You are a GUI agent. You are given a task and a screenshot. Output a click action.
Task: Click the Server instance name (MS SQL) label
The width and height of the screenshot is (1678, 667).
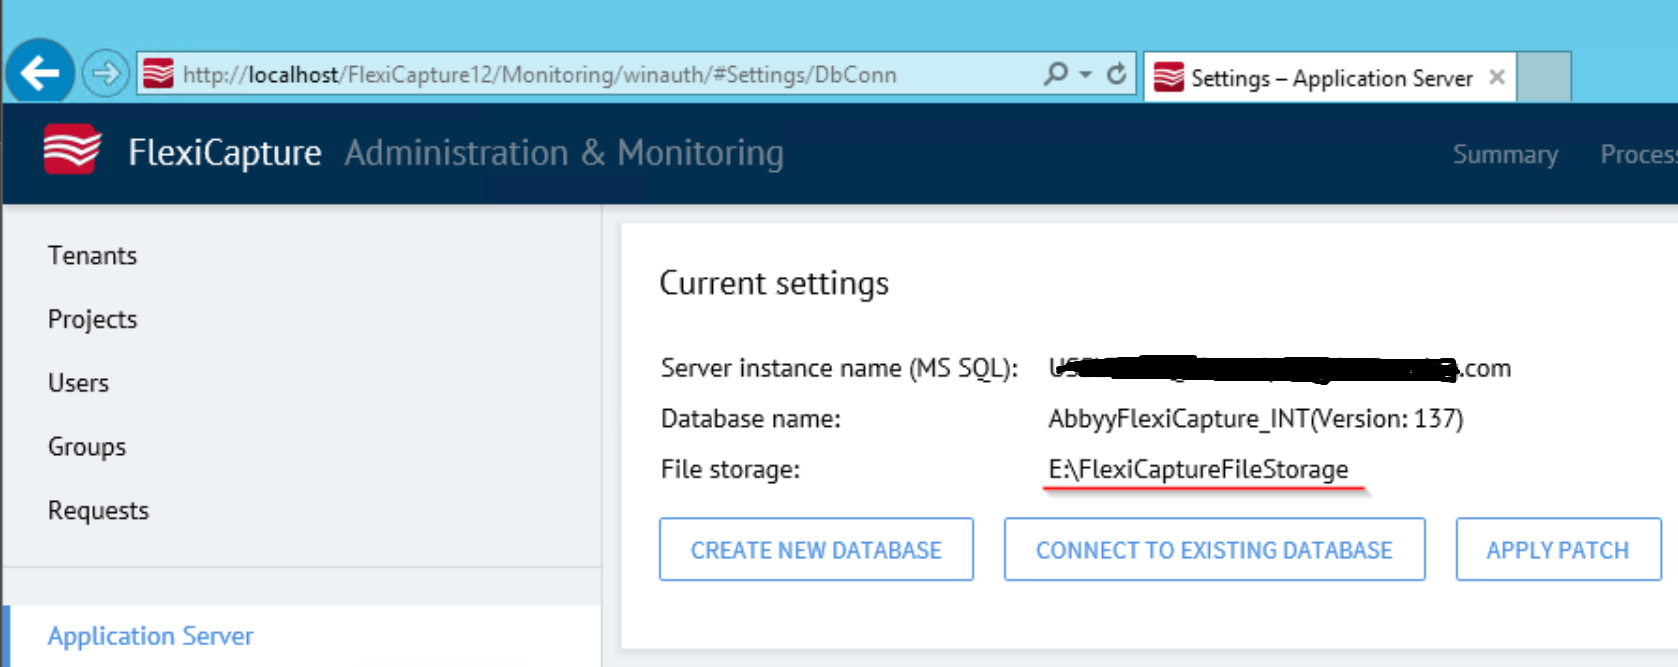click(839, 368)
